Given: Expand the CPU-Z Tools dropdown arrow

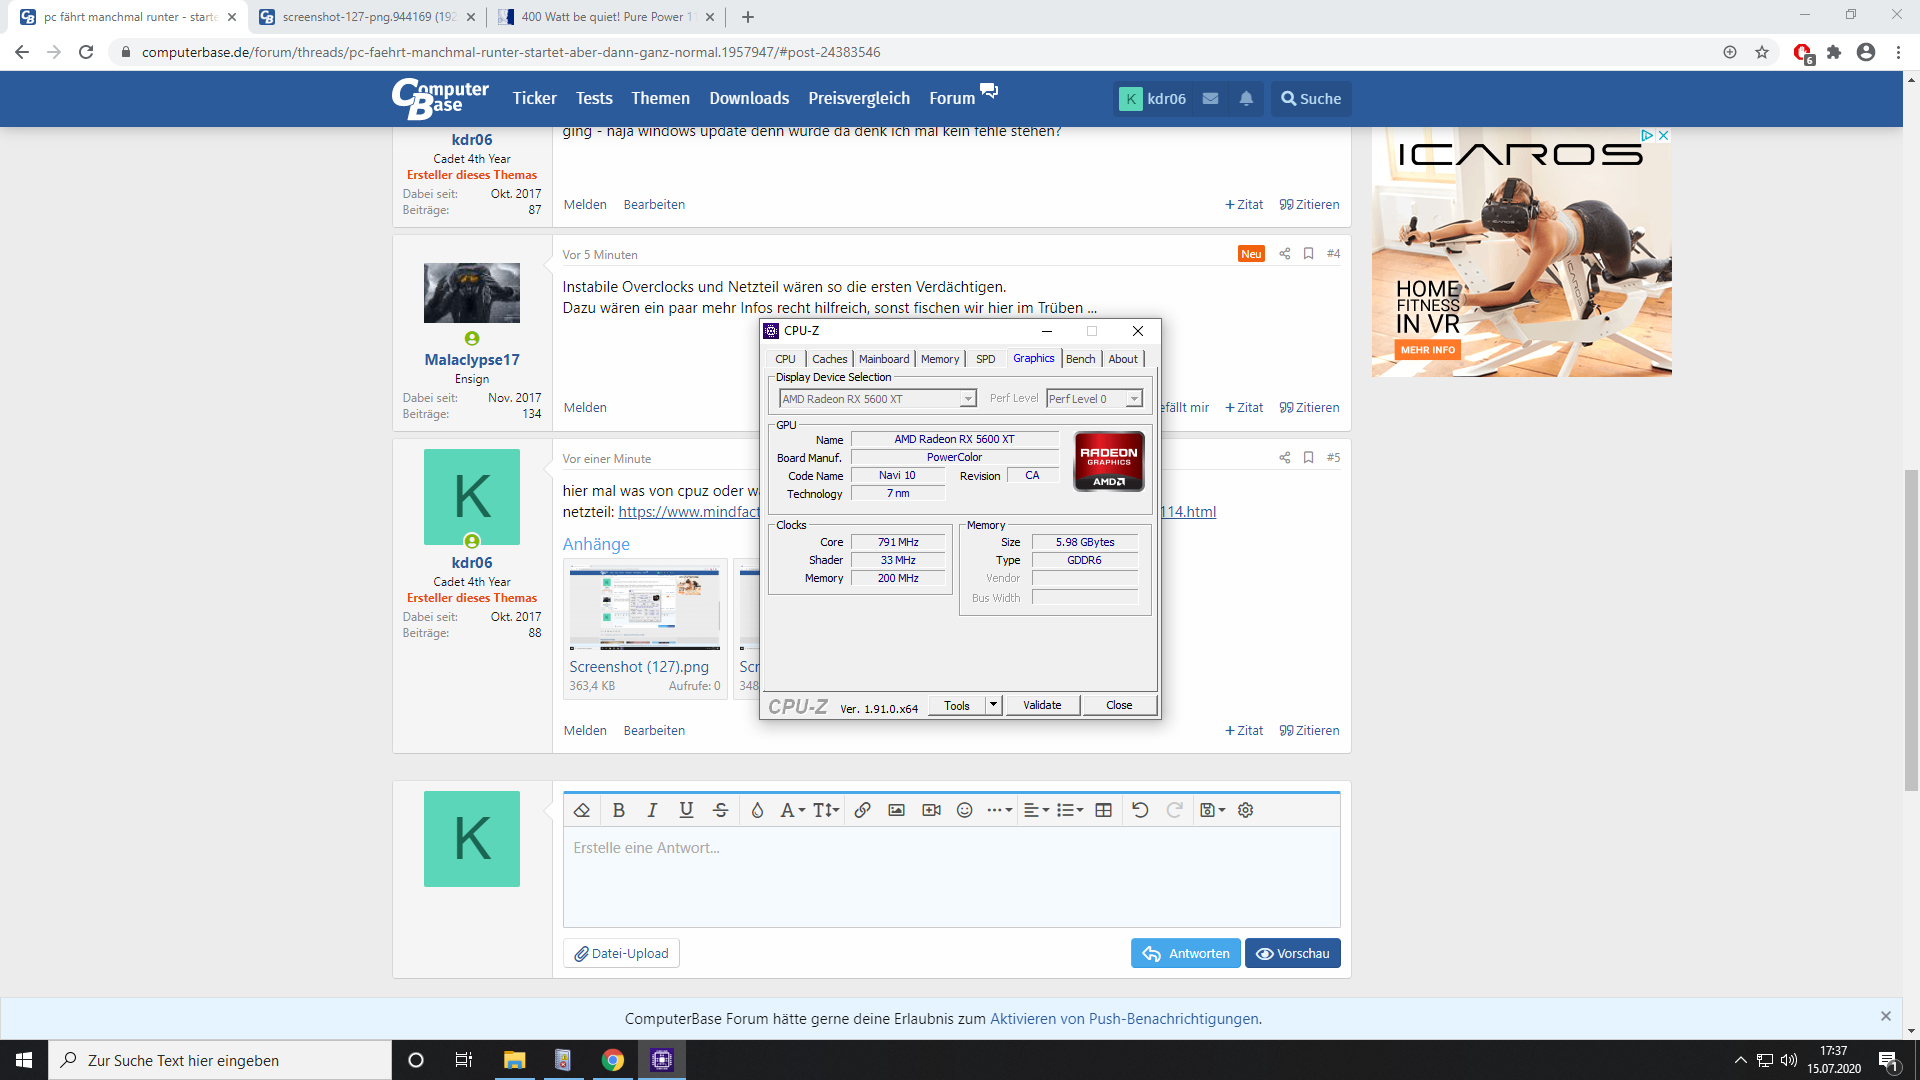Looking at the screenshot, I should point(993,705).
